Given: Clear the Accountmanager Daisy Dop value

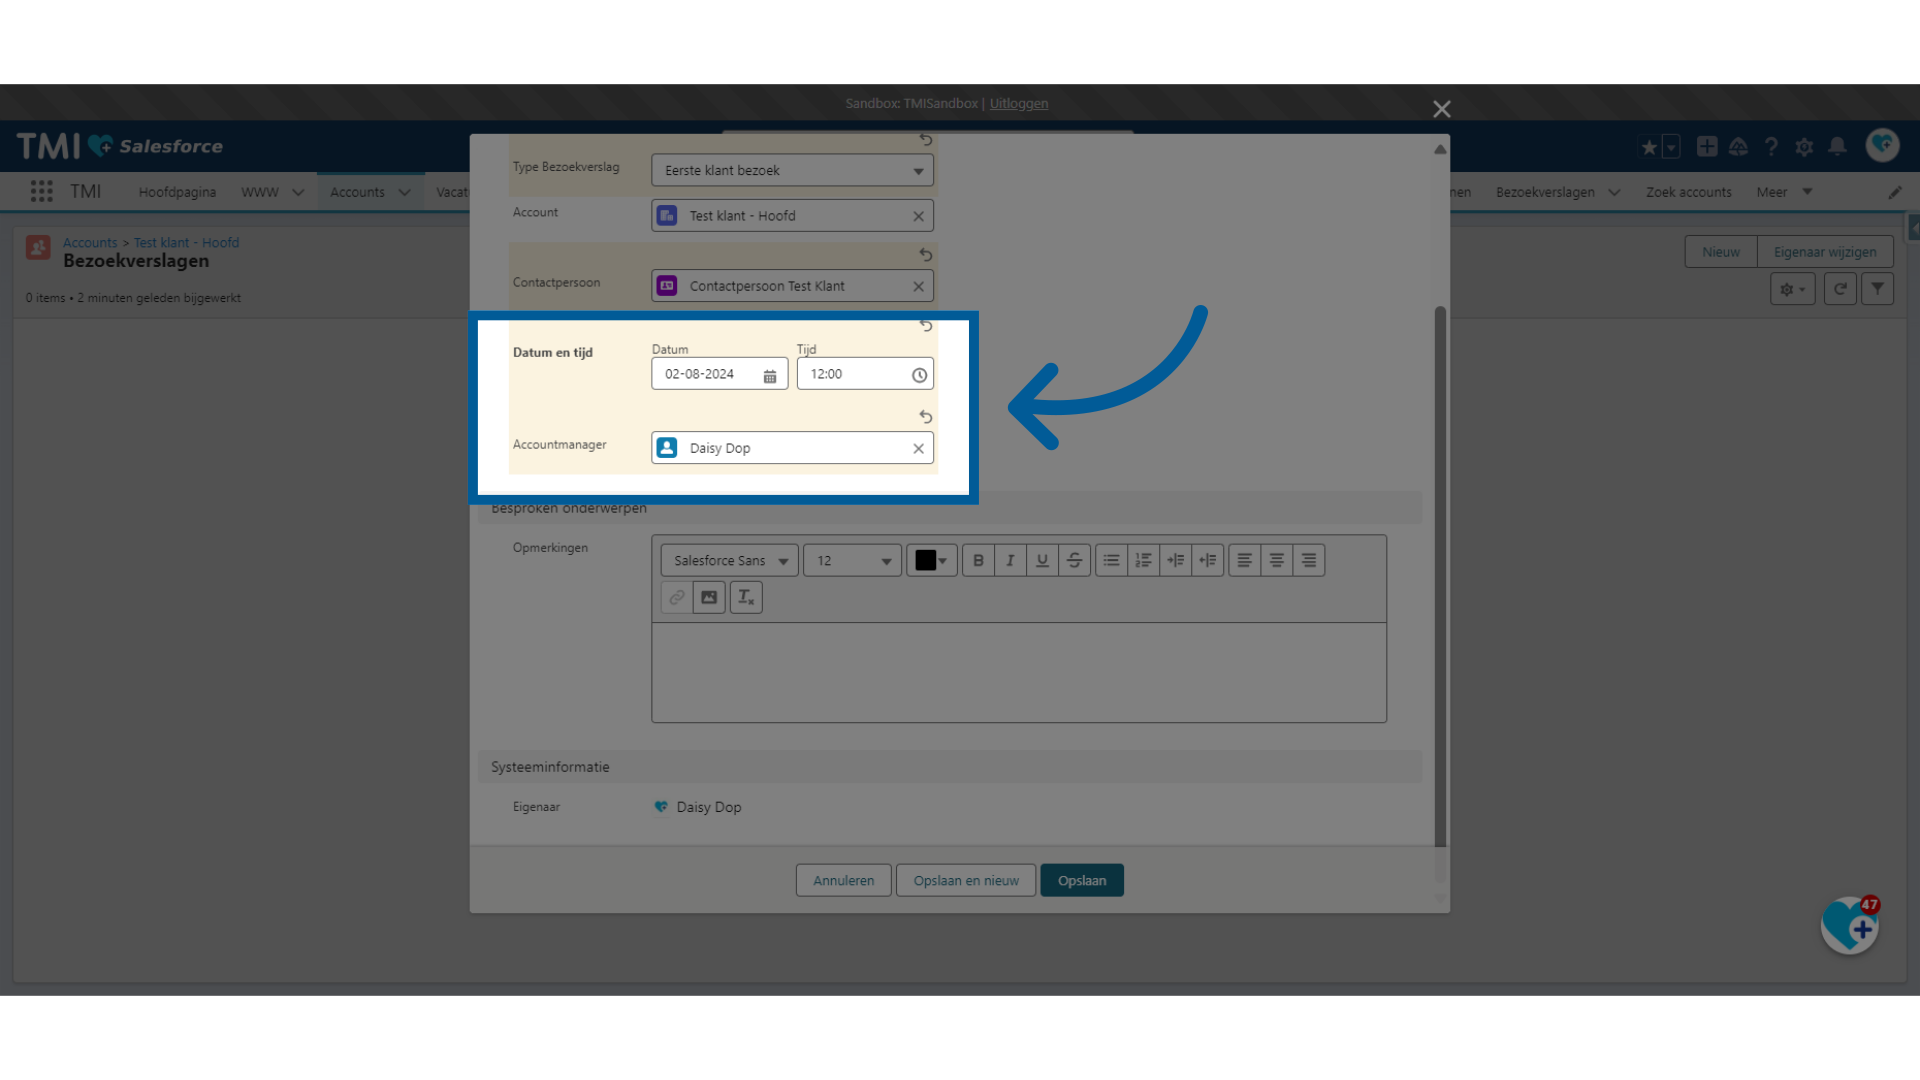Looking at the screenshot, I should (x=918, y=449).
